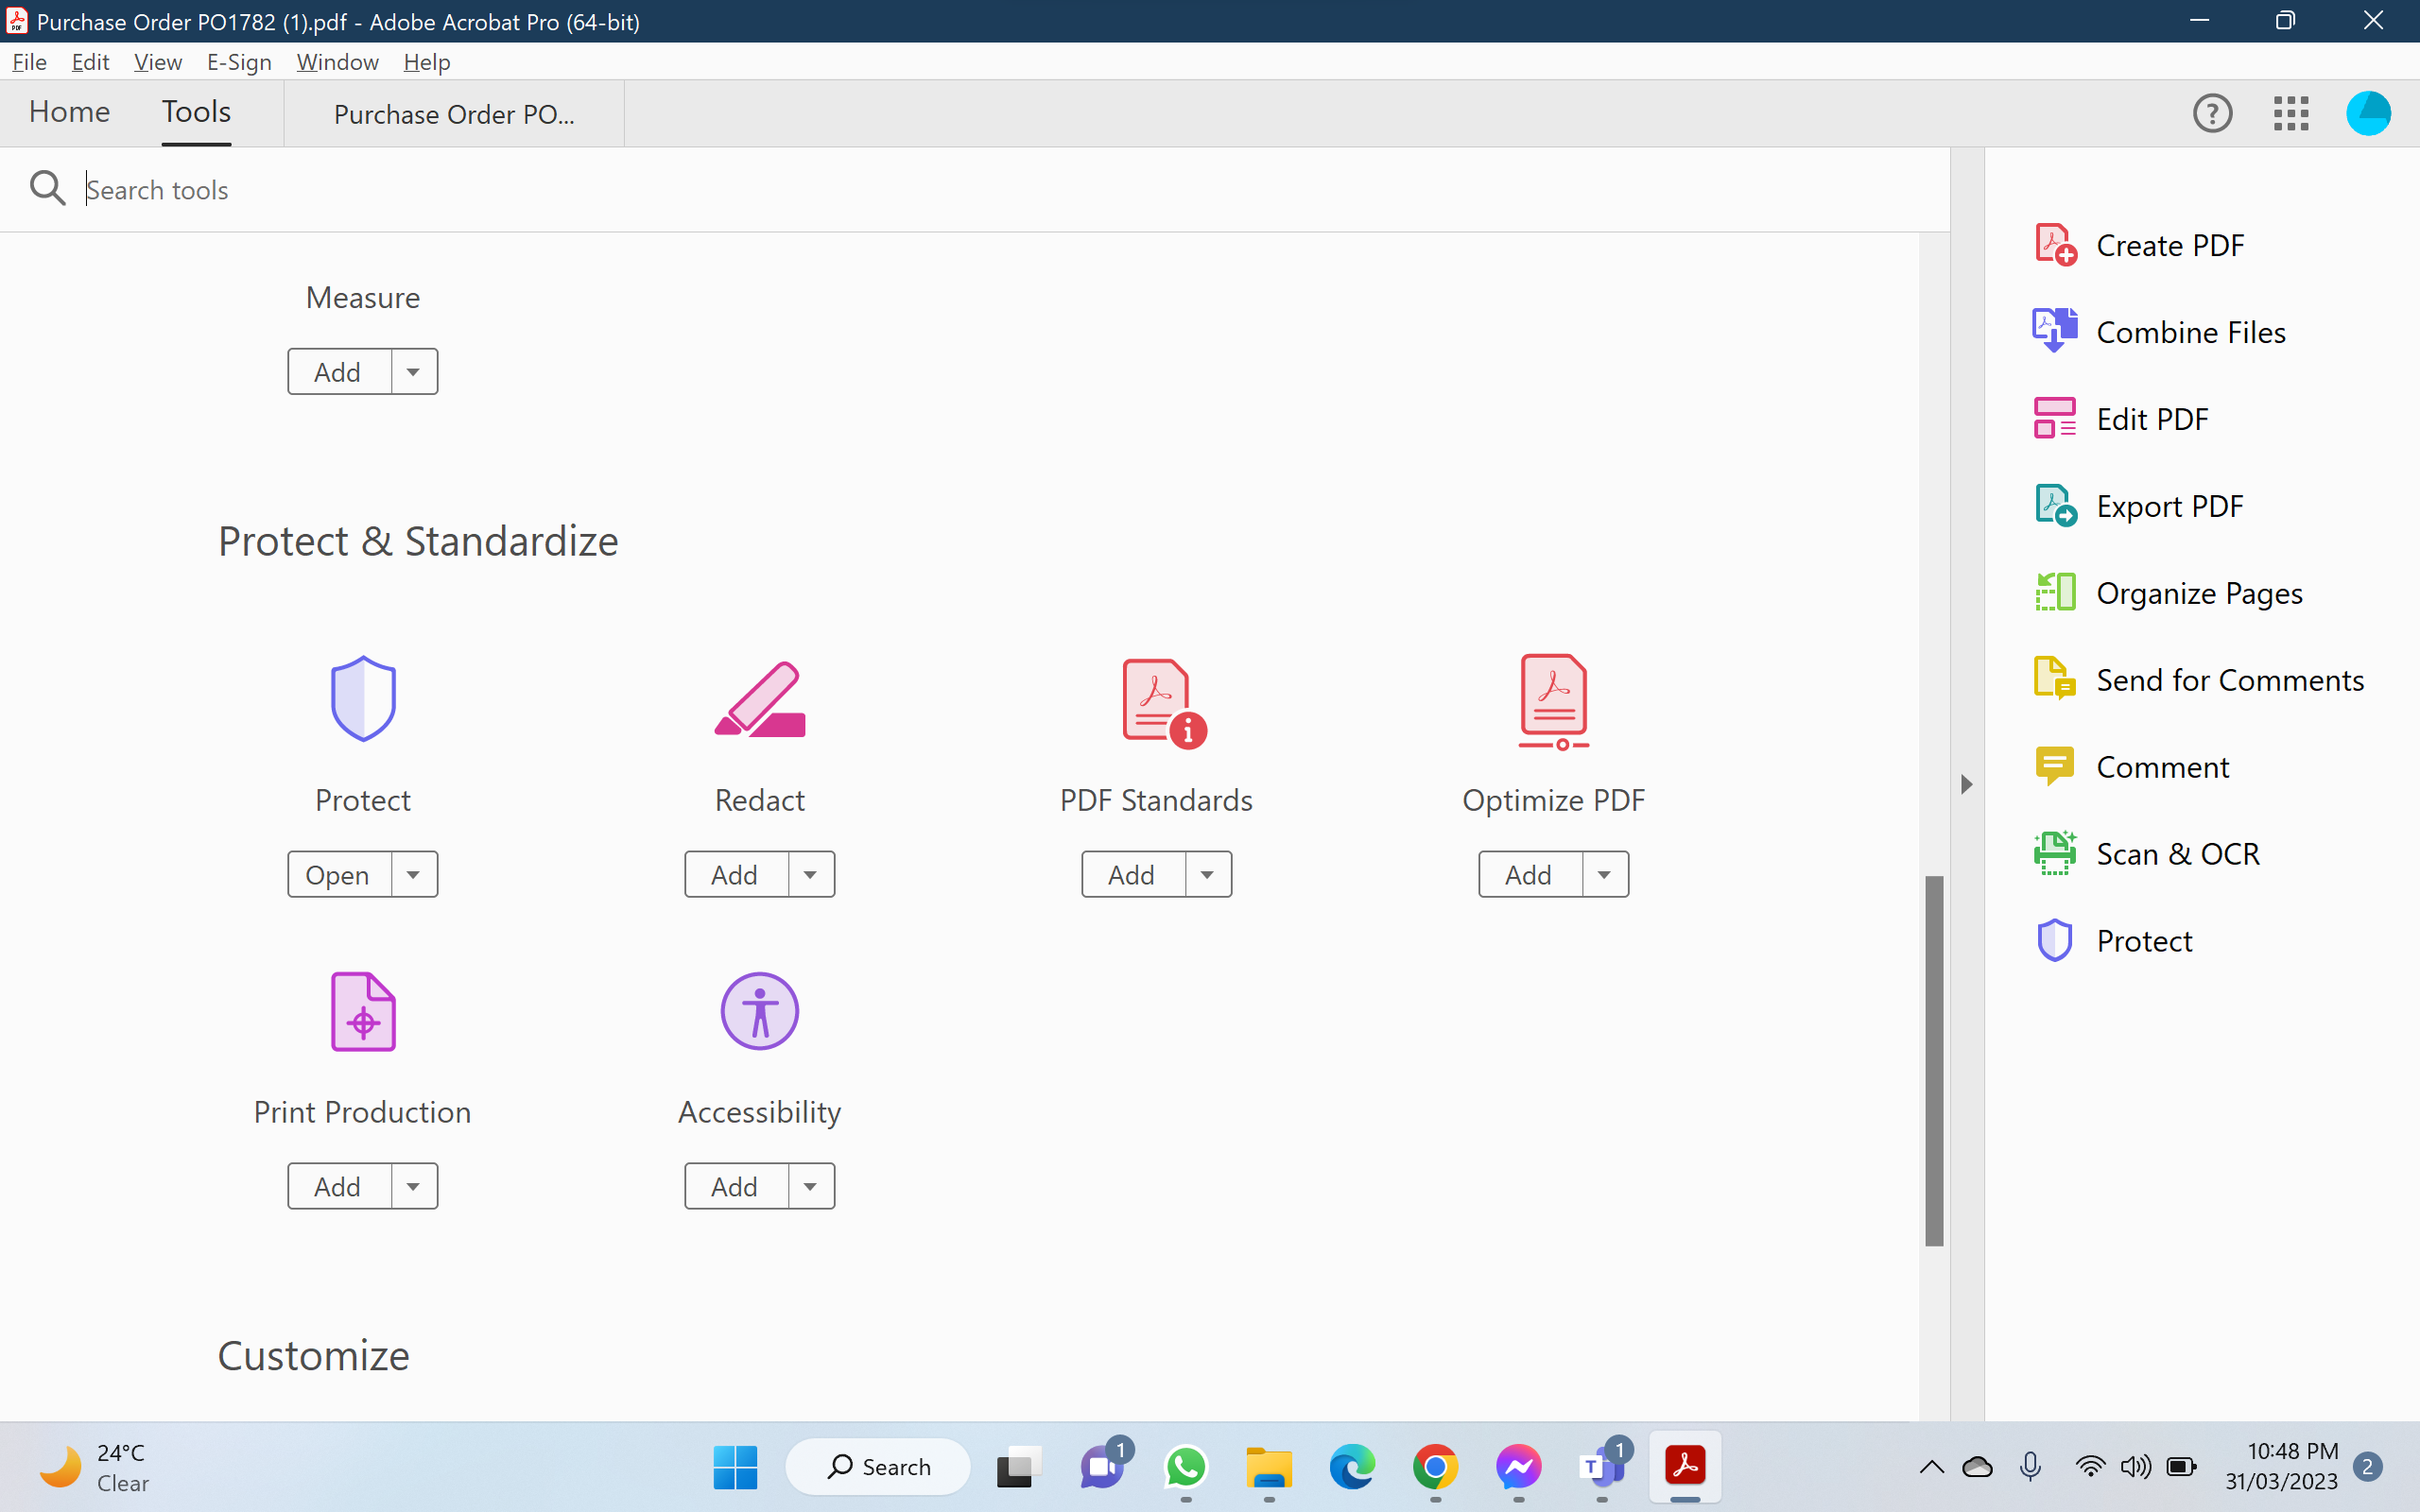
Task: Open the Organize Pages sidebar icon
Action: pyautogui.click(x=2055, y=591)
